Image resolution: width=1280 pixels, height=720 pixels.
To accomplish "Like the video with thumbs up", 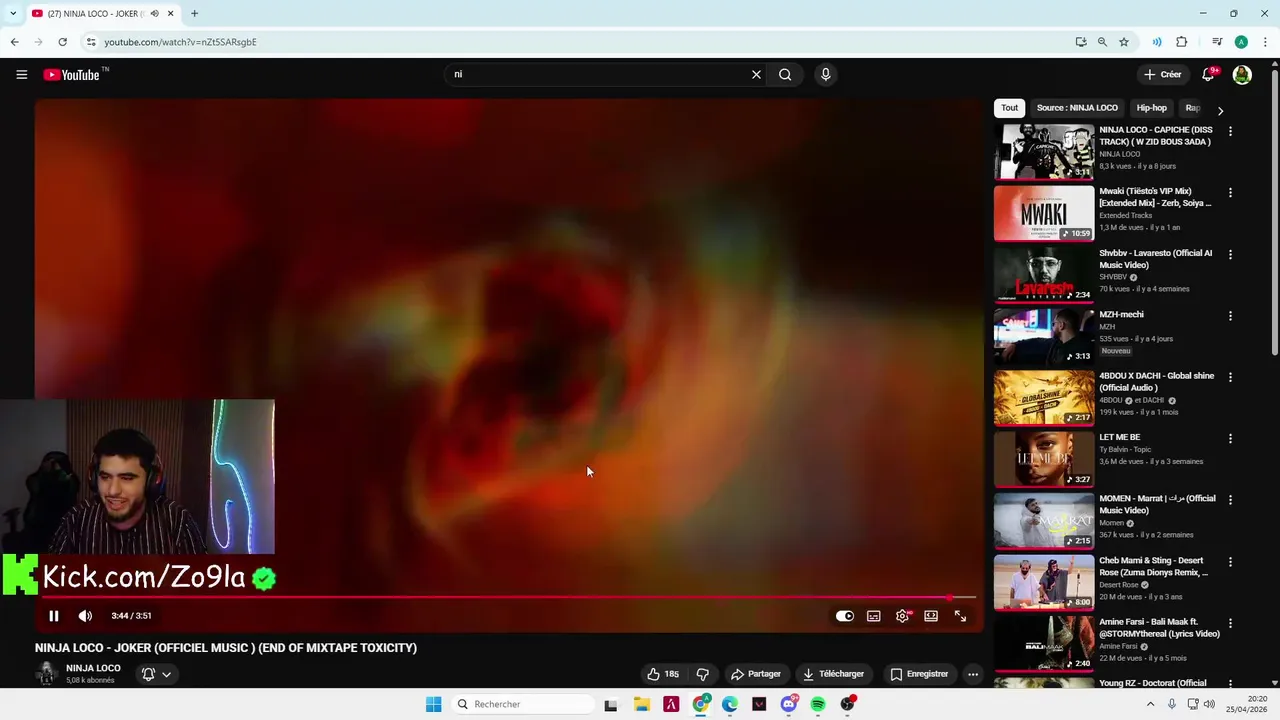I will tap(662, 674).
